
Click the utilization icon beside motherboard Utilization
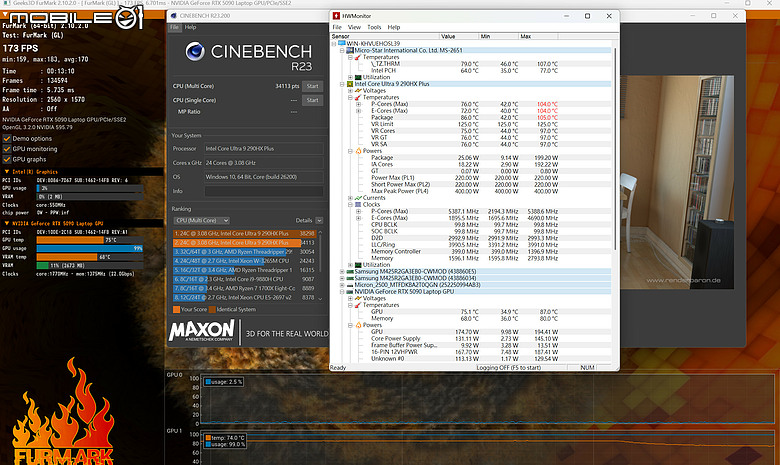358,77
